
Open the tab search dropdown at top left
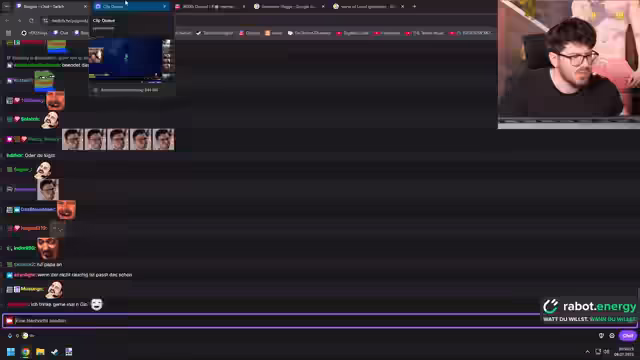[6, 7]
